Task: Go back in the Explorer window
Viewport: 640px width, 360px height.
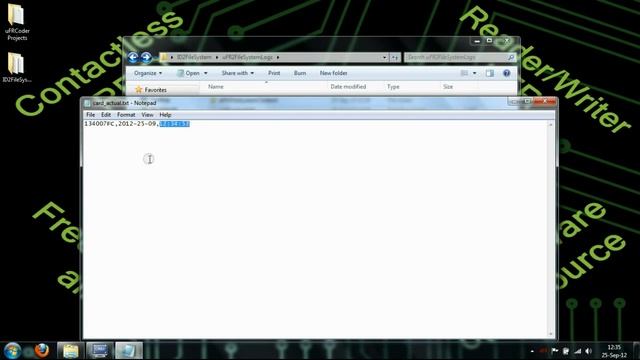Action: tap(133, 58)
